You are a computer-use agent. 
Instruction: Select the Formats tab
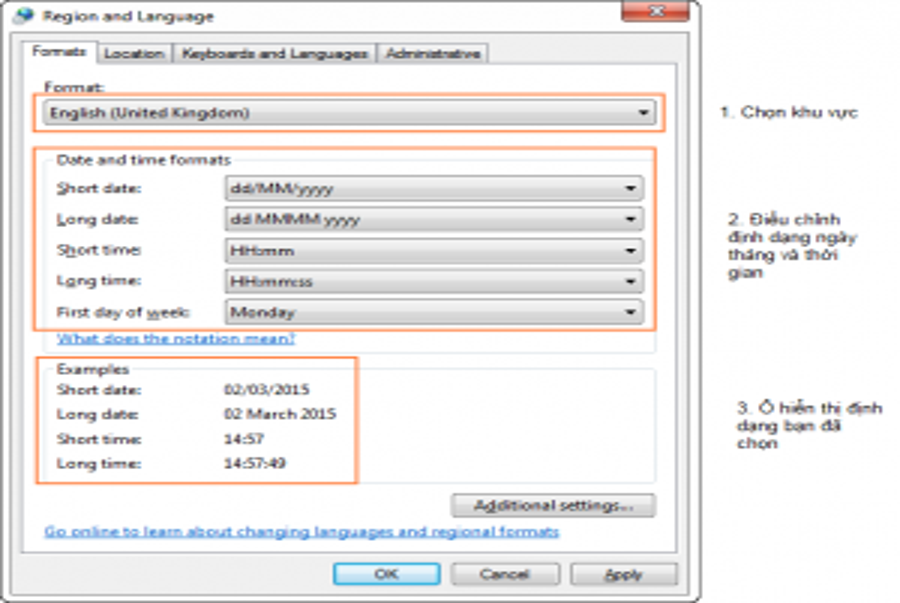click(59, 51)
